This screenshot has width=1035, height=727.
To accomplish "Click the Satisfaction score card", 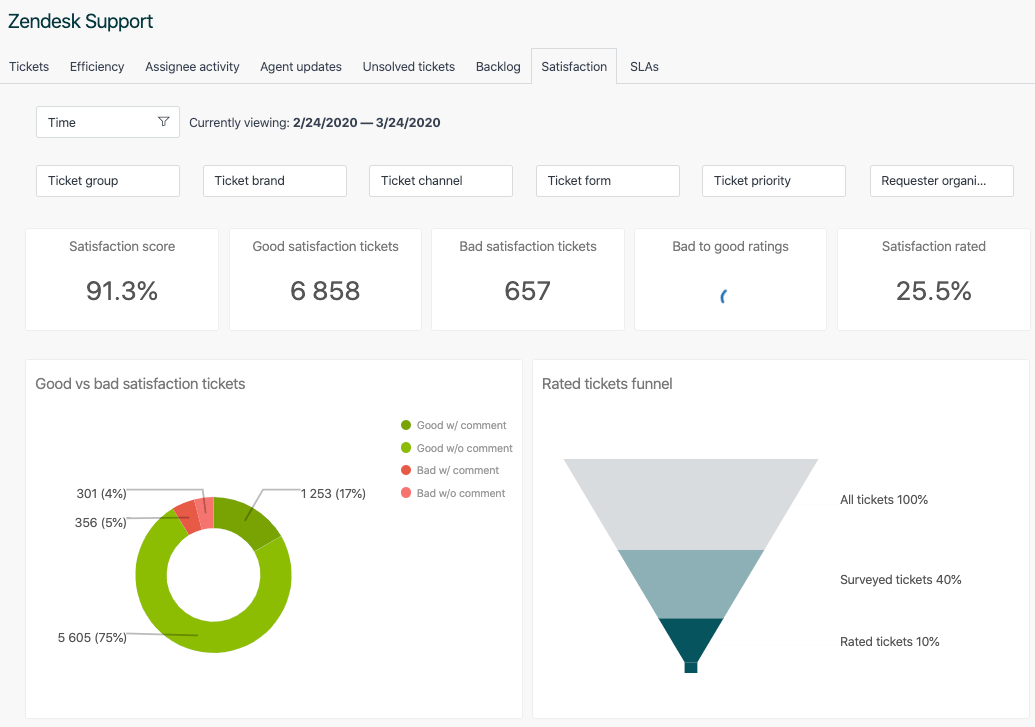I will tap(121, 279).
